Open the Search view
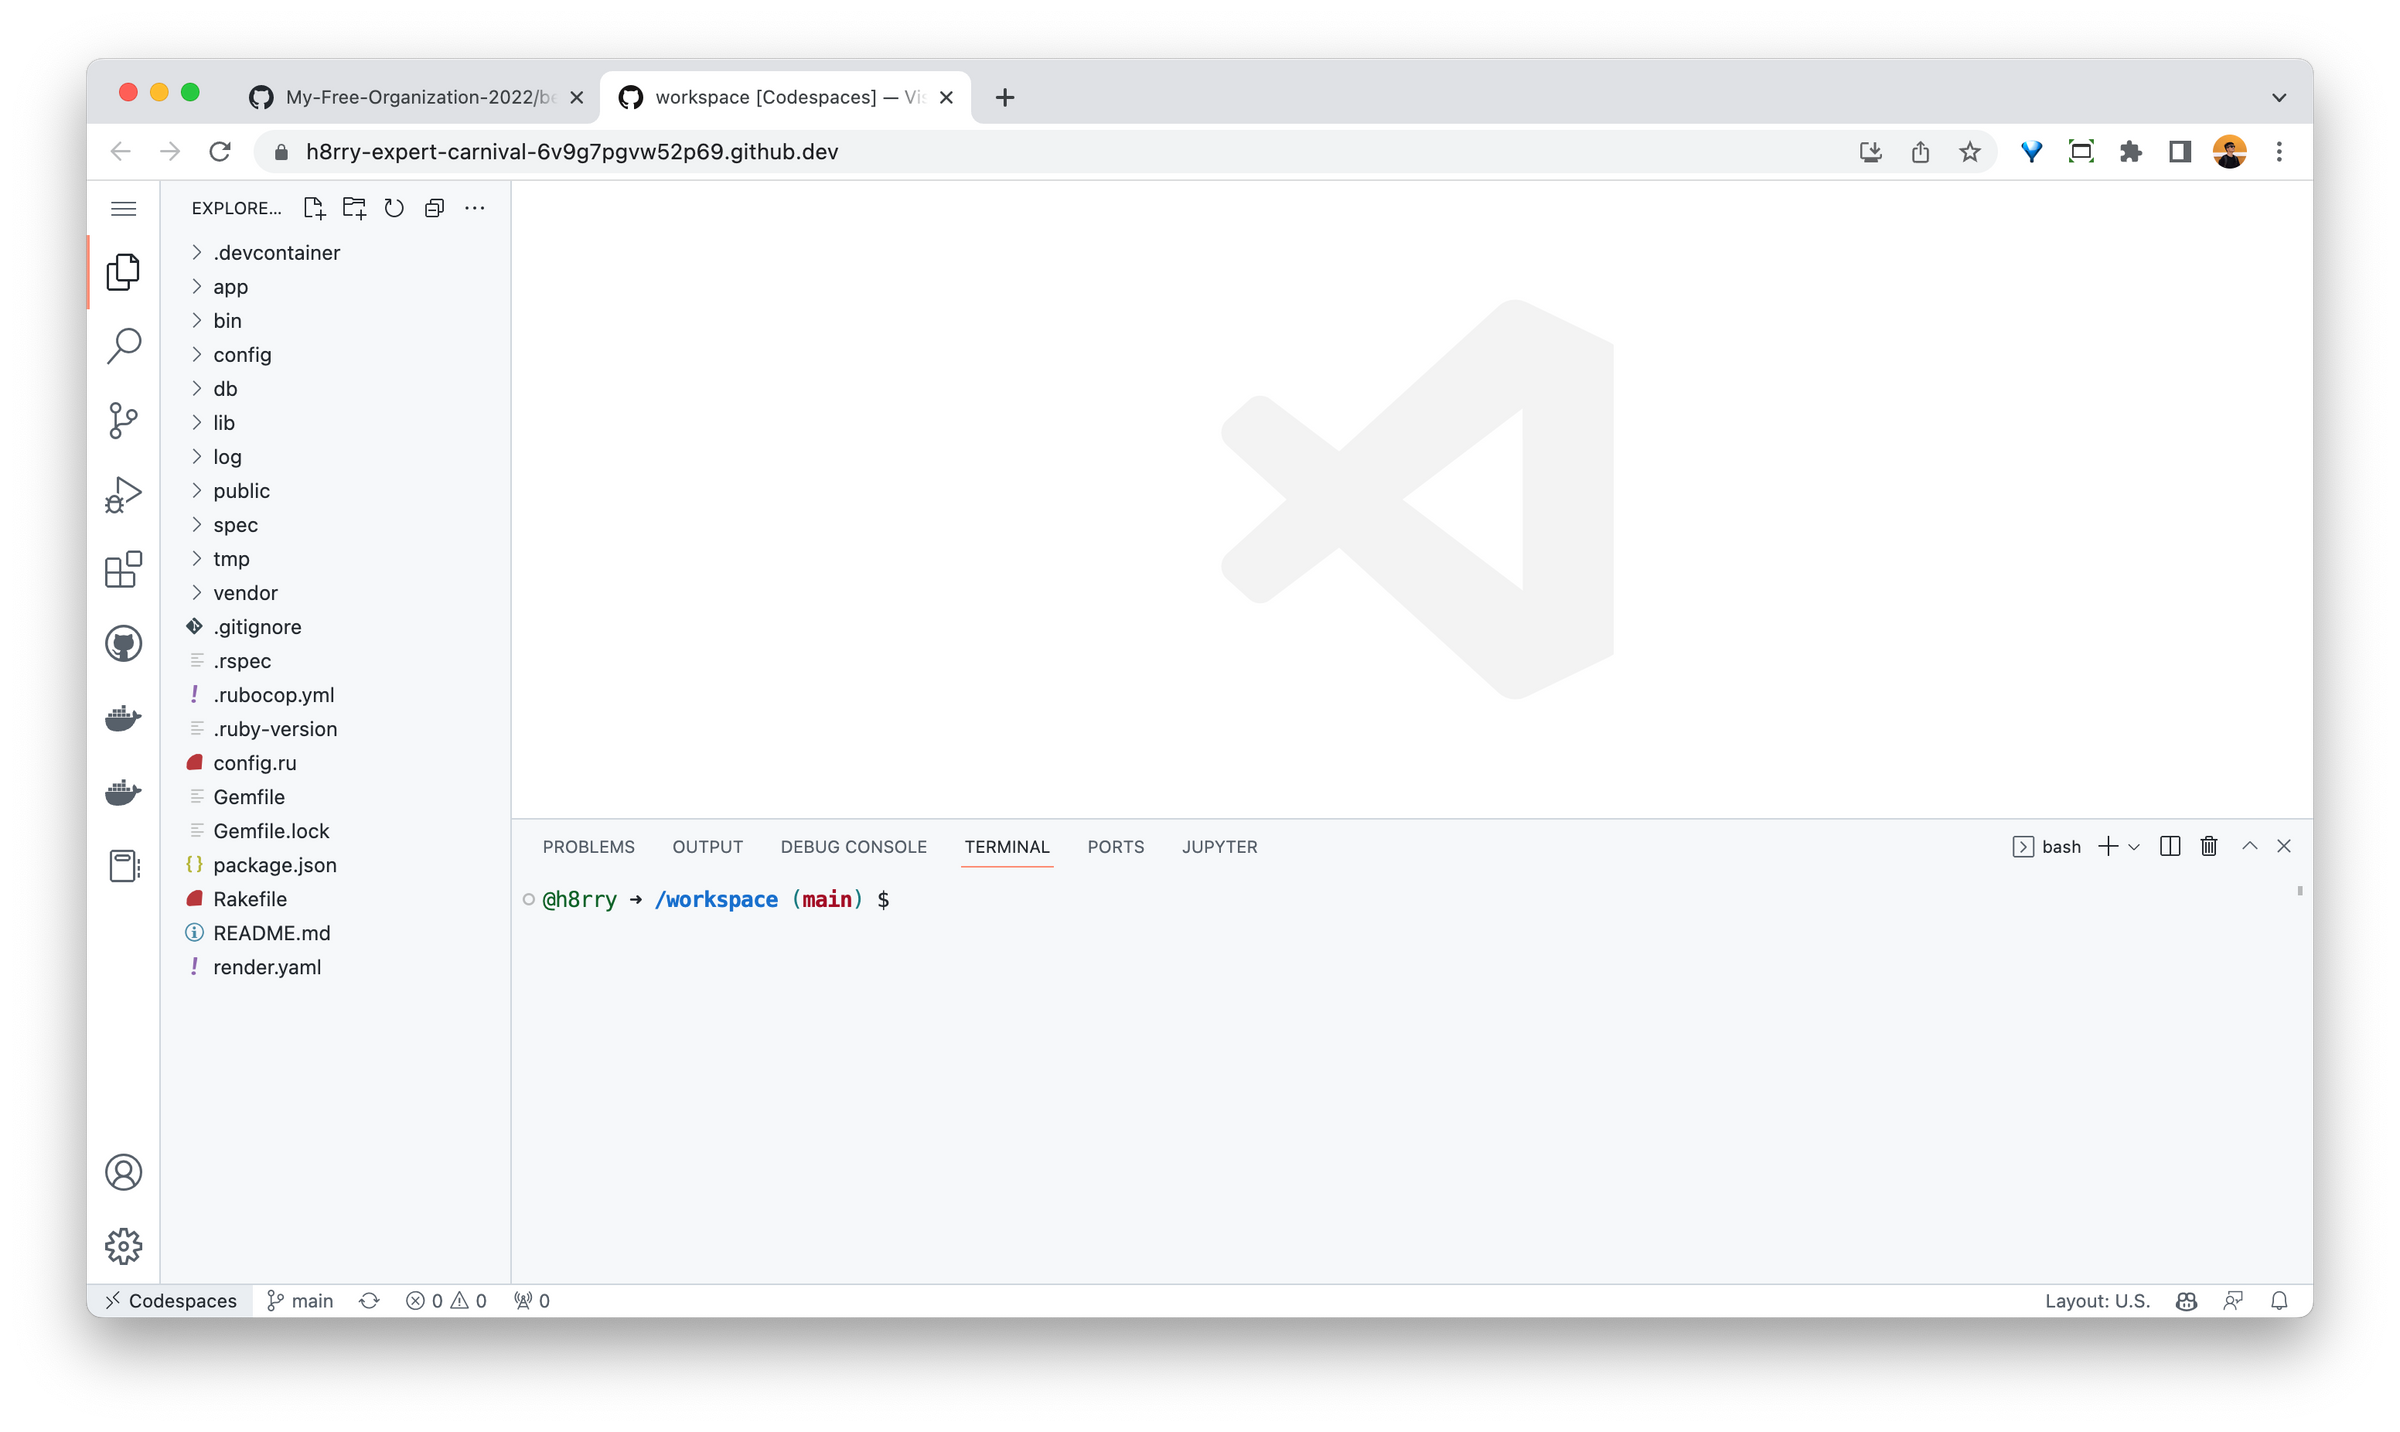2400x1432 pixels. click(x=124, y=344)
